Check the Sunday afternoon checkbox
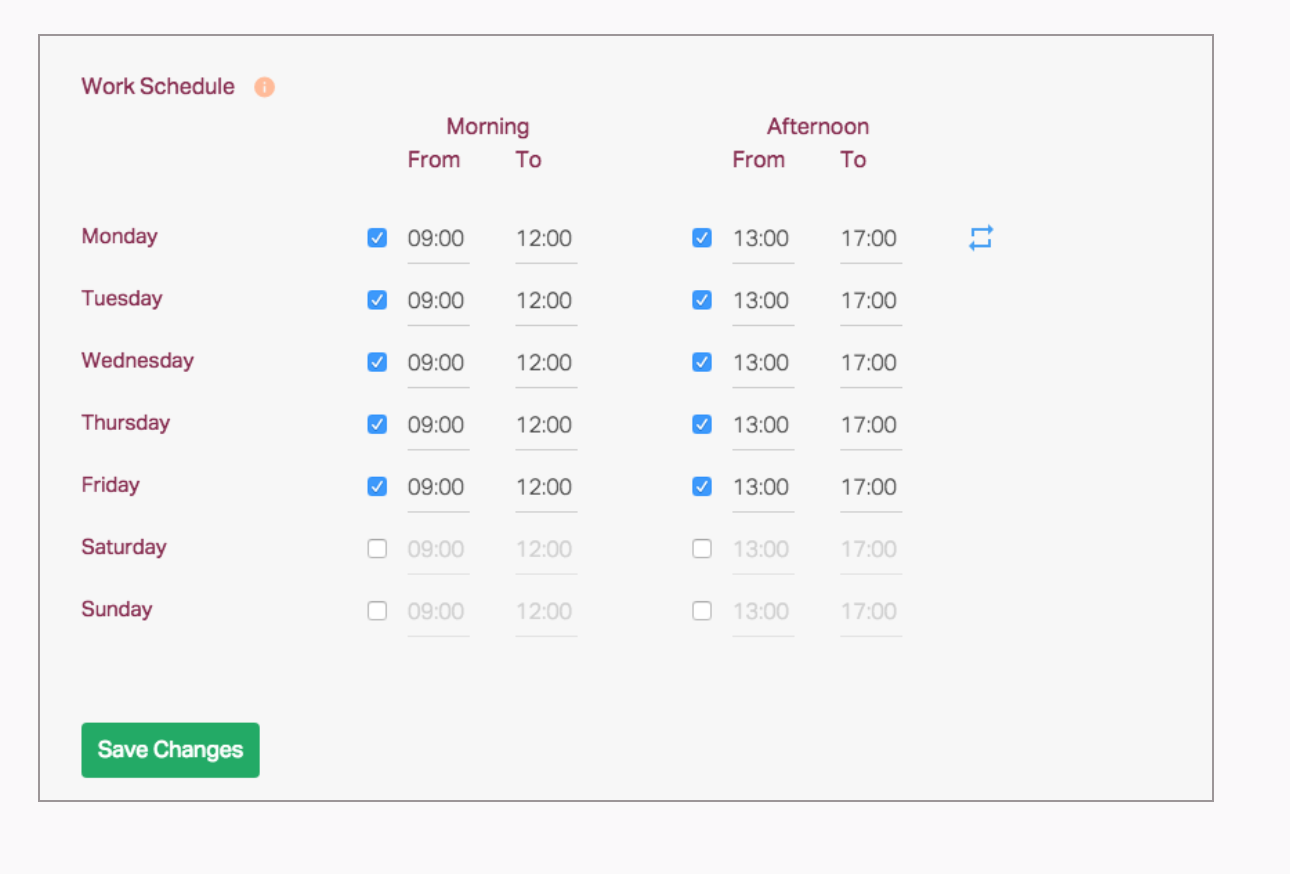Screen dimensions: 1290x874 pos(702,611)
